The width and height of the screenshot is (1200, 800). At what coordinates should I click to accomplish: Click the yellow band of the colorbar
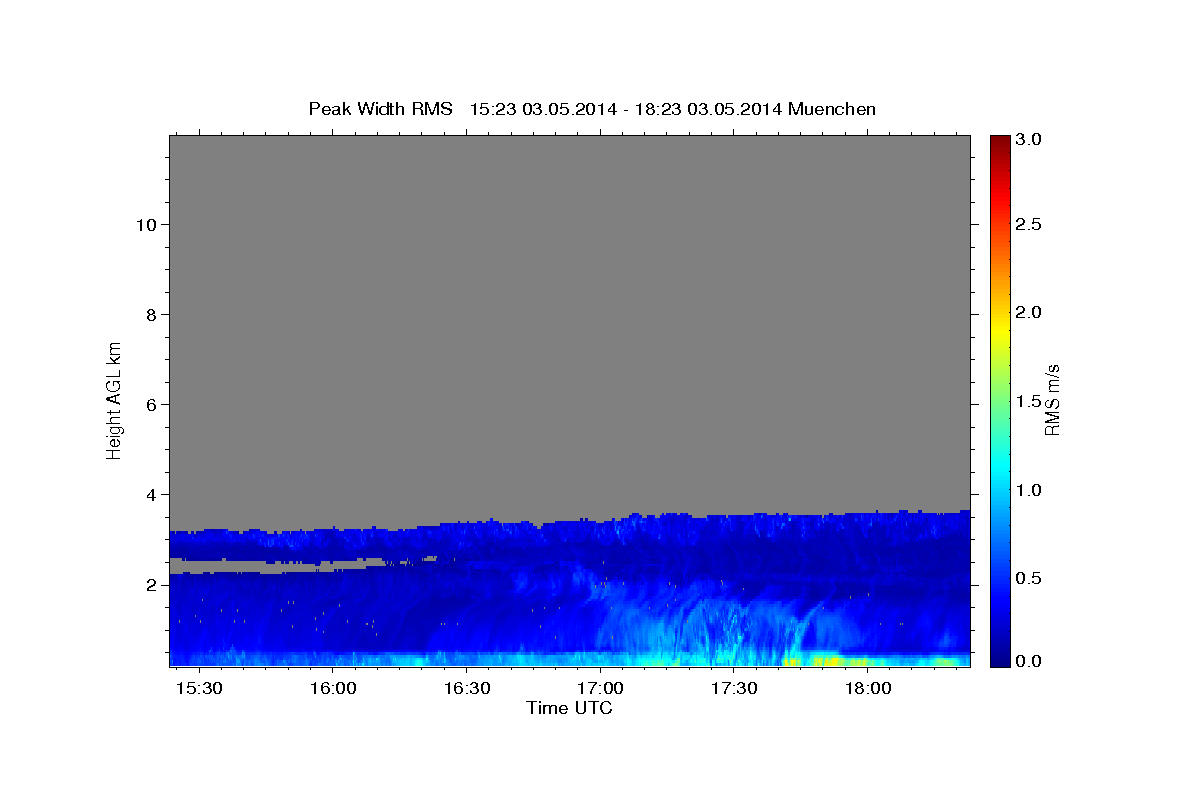(x=999, y=330)
